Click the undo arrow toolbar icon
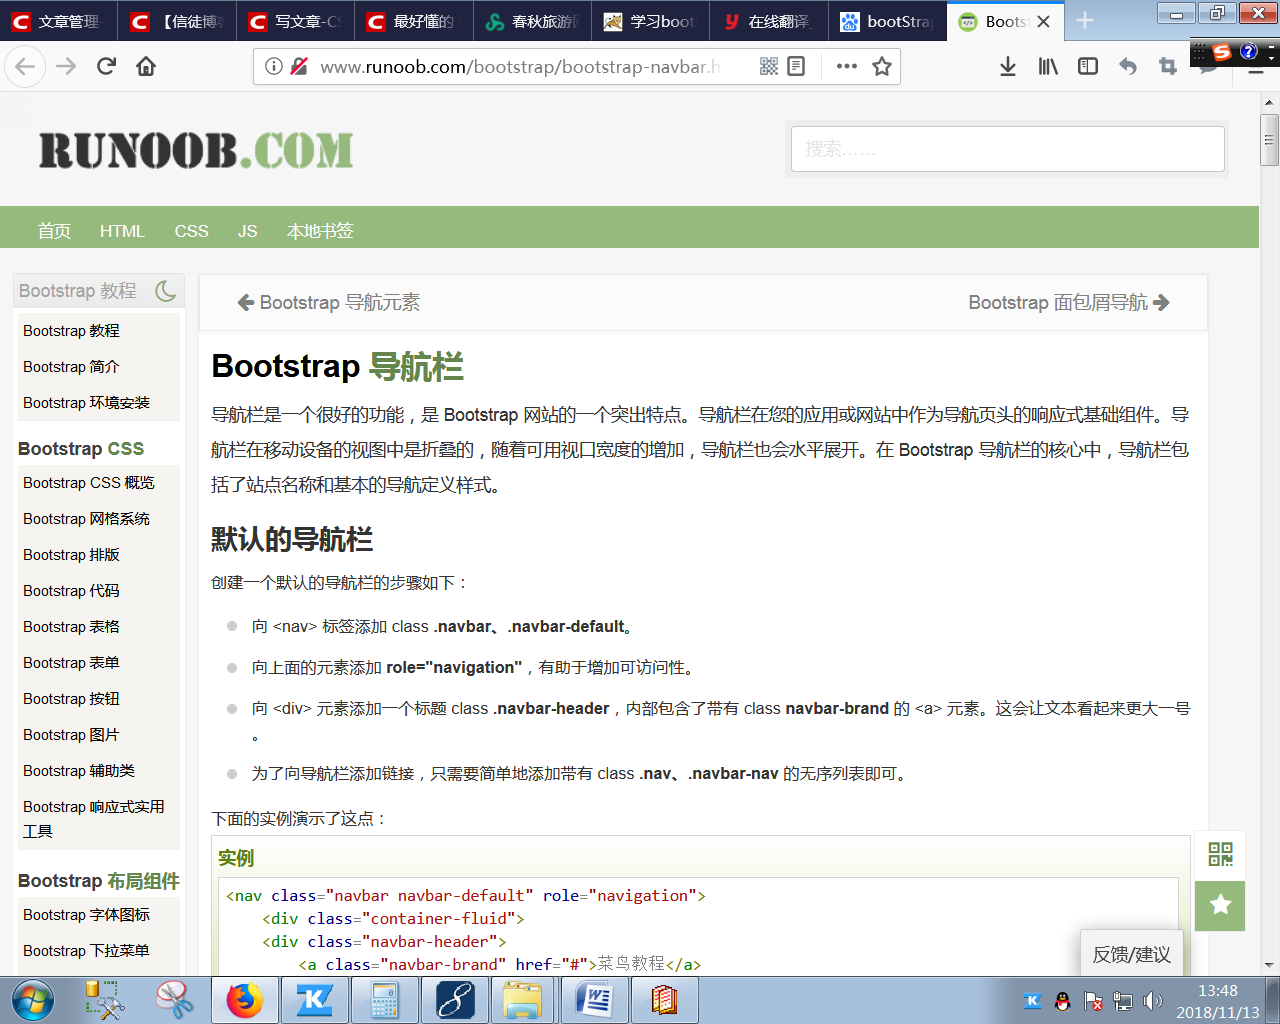The image size is (1280, 1024). (x=1128, y=66)
